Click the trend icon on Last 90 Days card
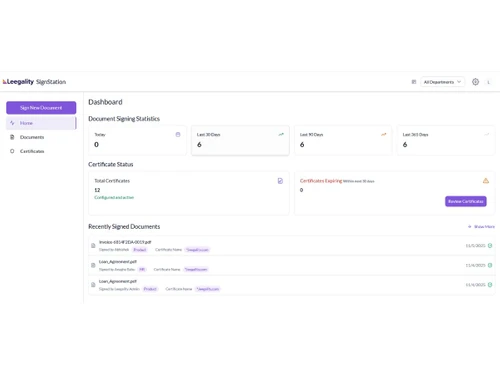This screenshot has height=375, width=500. (384, 134)
